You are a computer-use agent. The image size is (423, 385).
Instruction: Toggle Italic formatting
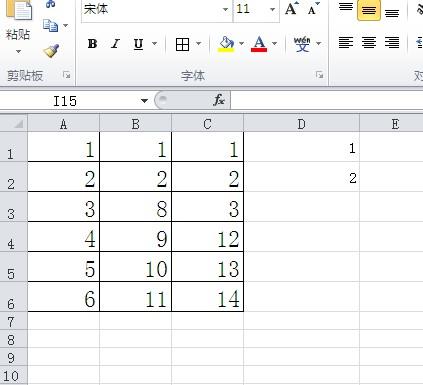[115, 44]
